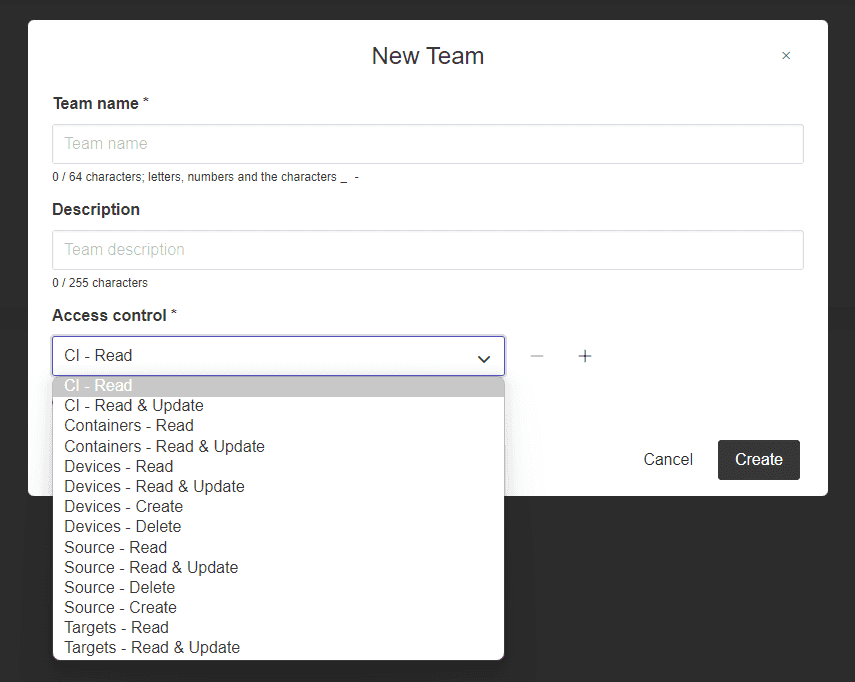Choose Source - Read & Update

[x=151, y=568]
